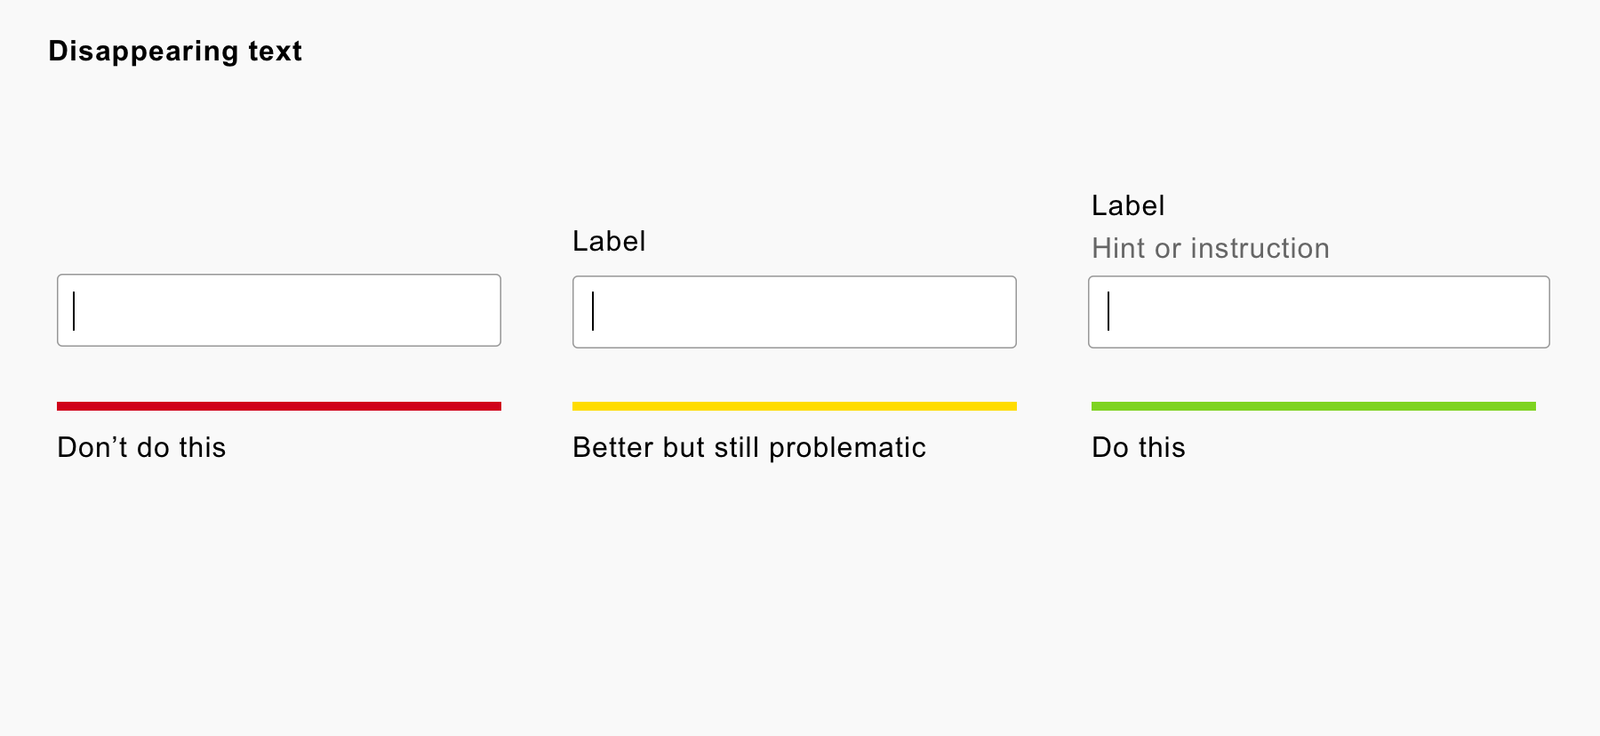Click the yellow bar under the middle field

pos(794,406)
